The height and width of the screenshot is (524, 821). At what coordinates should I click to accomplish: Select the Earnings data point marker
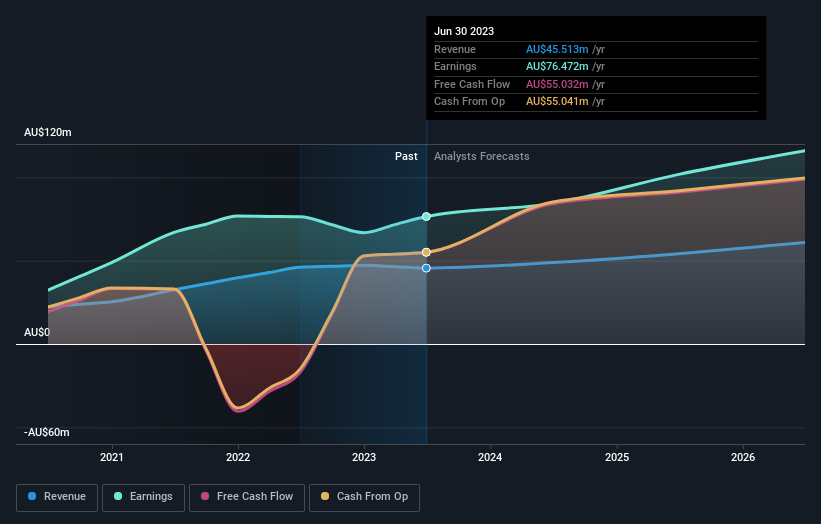(426, 217)
